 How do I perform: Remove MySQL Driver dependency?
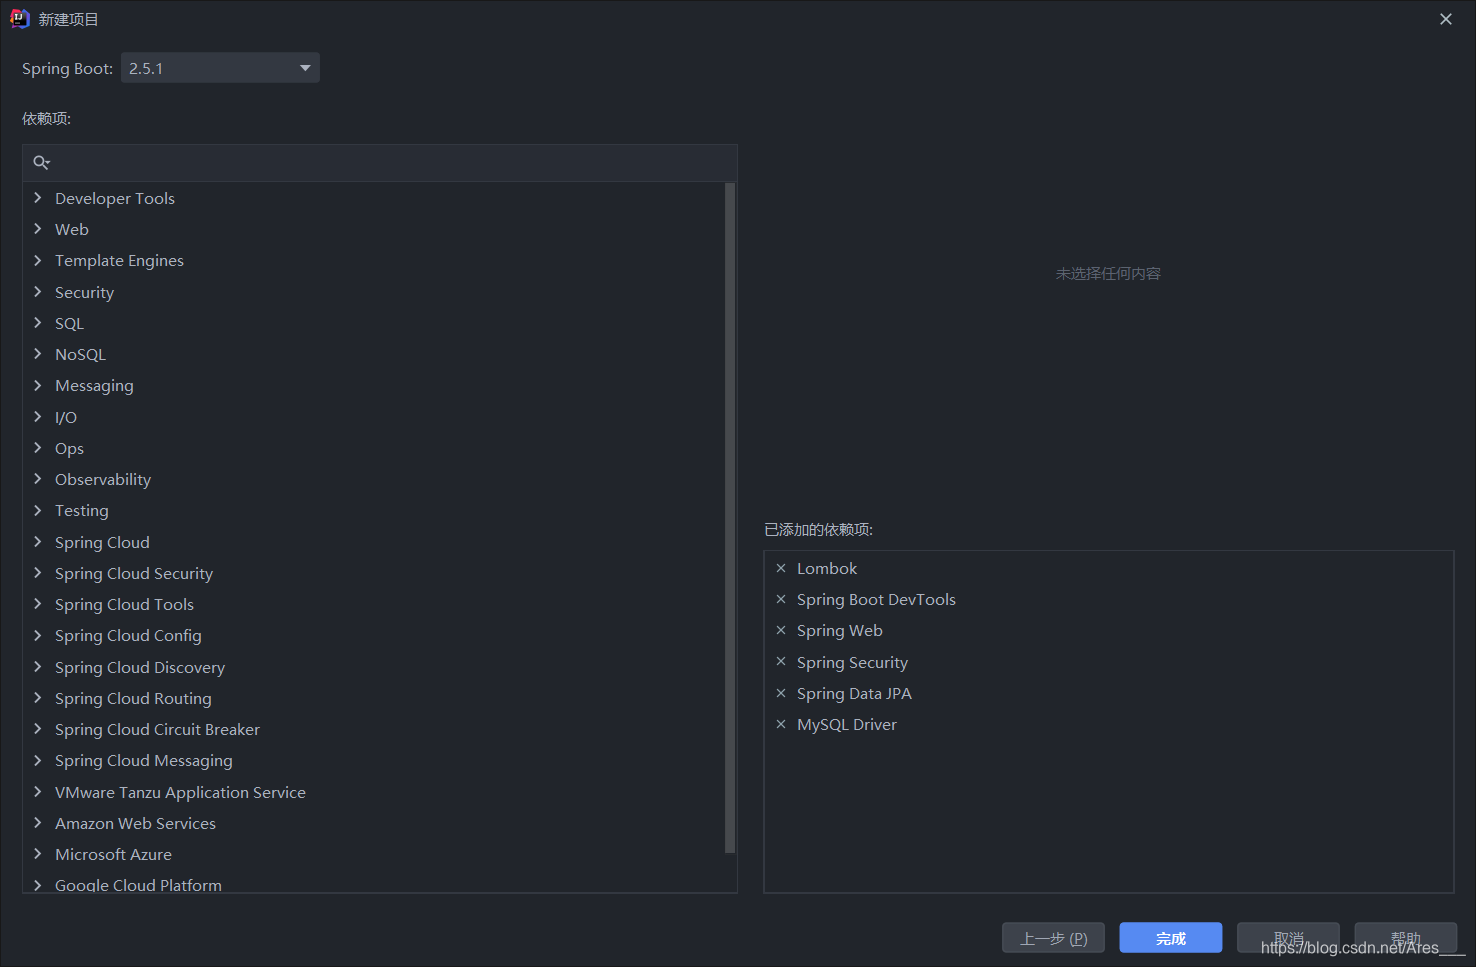[x=781, y=724]
